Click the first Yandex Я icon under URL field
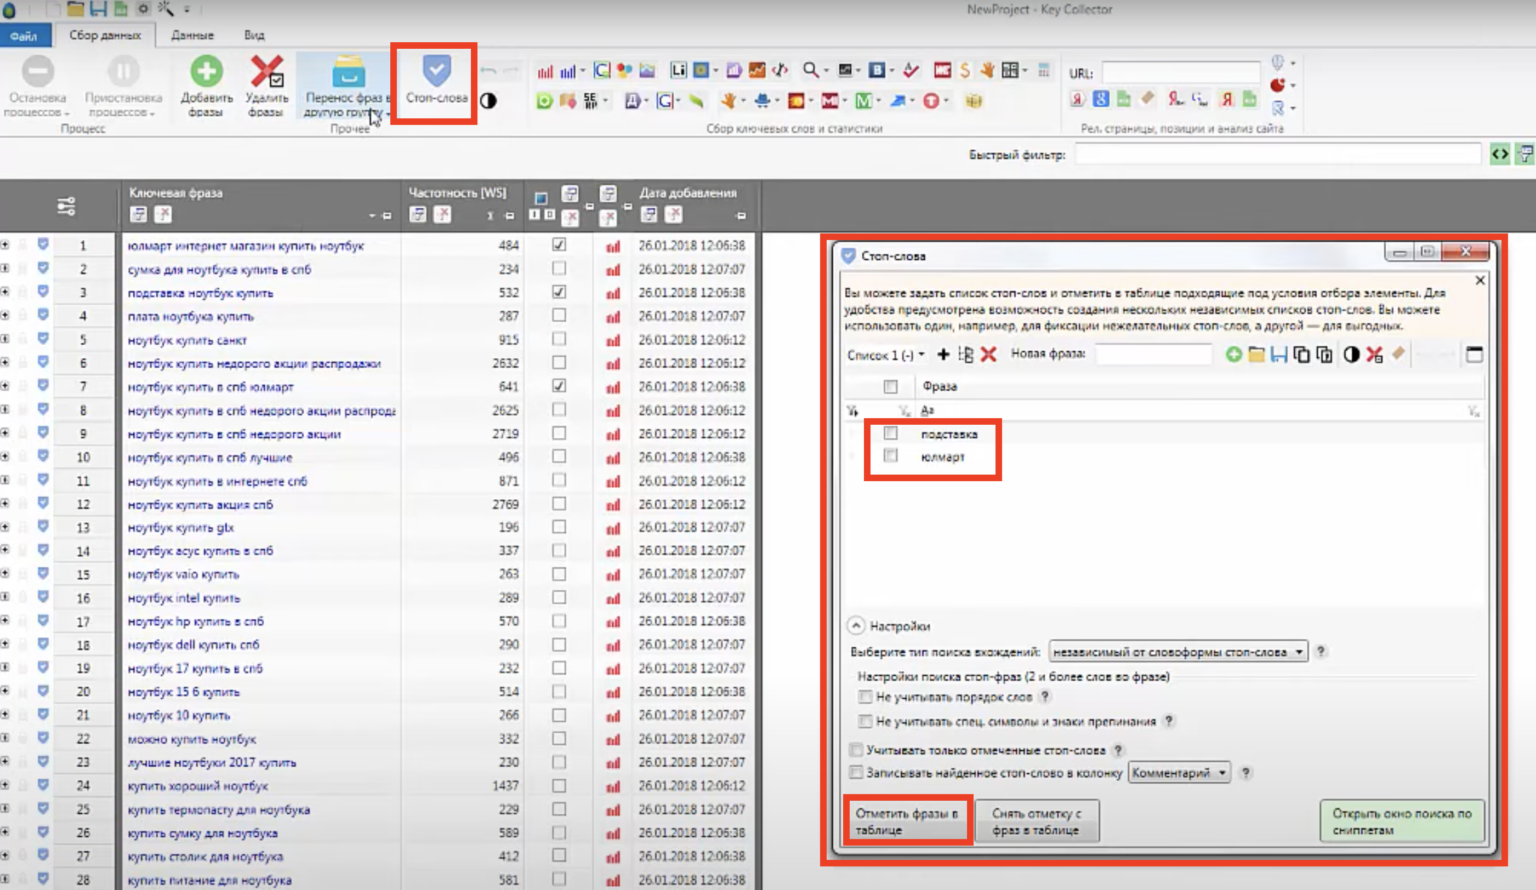The width and height of the screenshot is (1536, 890). point(1078,99)
